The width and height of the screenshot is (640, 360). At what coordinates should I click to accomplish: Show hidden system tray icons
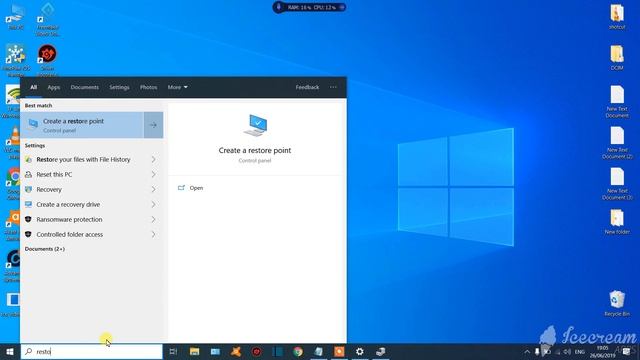pyautogui.click(x=527, y=352)
